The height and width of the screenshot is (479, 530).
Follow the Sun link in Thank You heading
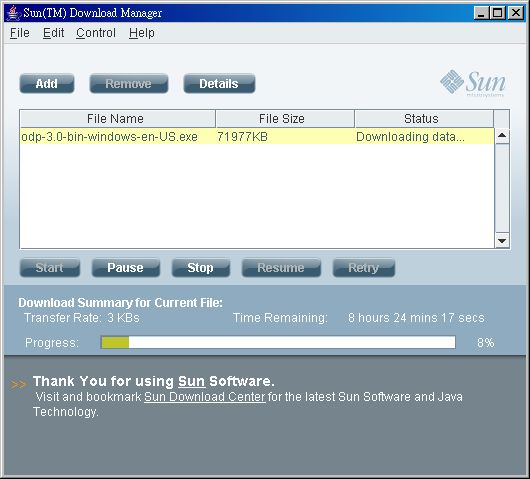pyautogui.click(x=192, y=381)
